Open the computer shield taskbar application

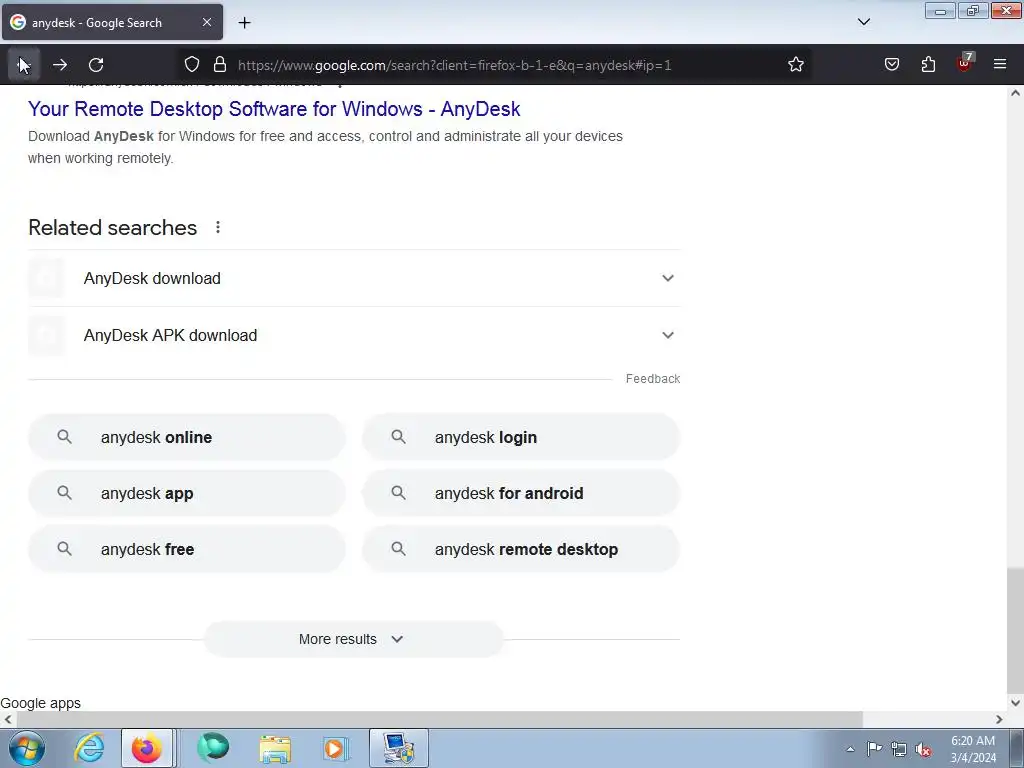(x=398, y=748)
